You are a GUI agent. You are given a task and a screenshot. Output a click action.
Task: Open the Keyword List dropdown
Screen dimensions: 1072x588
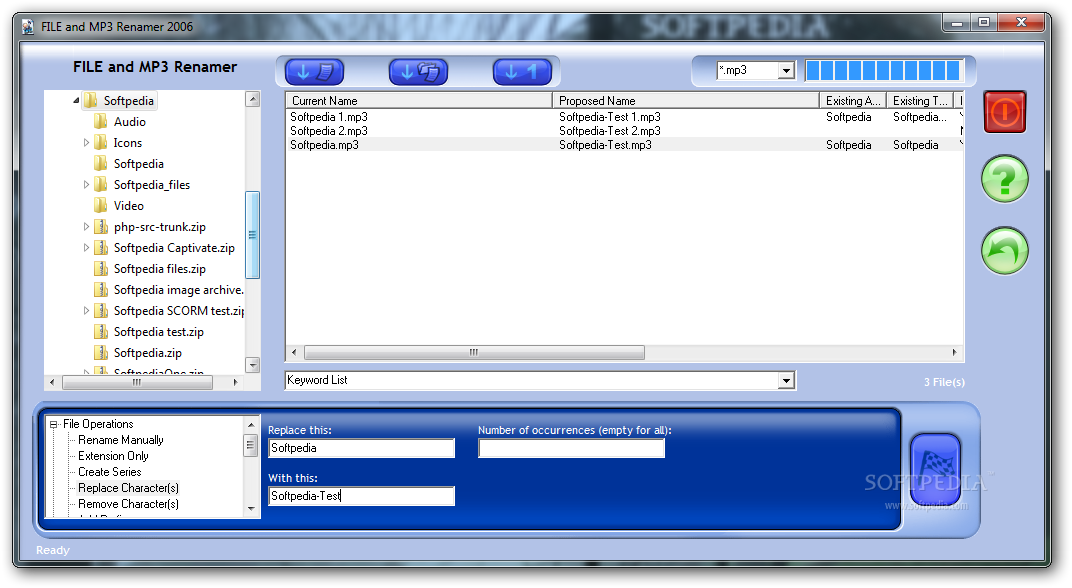[x=786, y=380]
